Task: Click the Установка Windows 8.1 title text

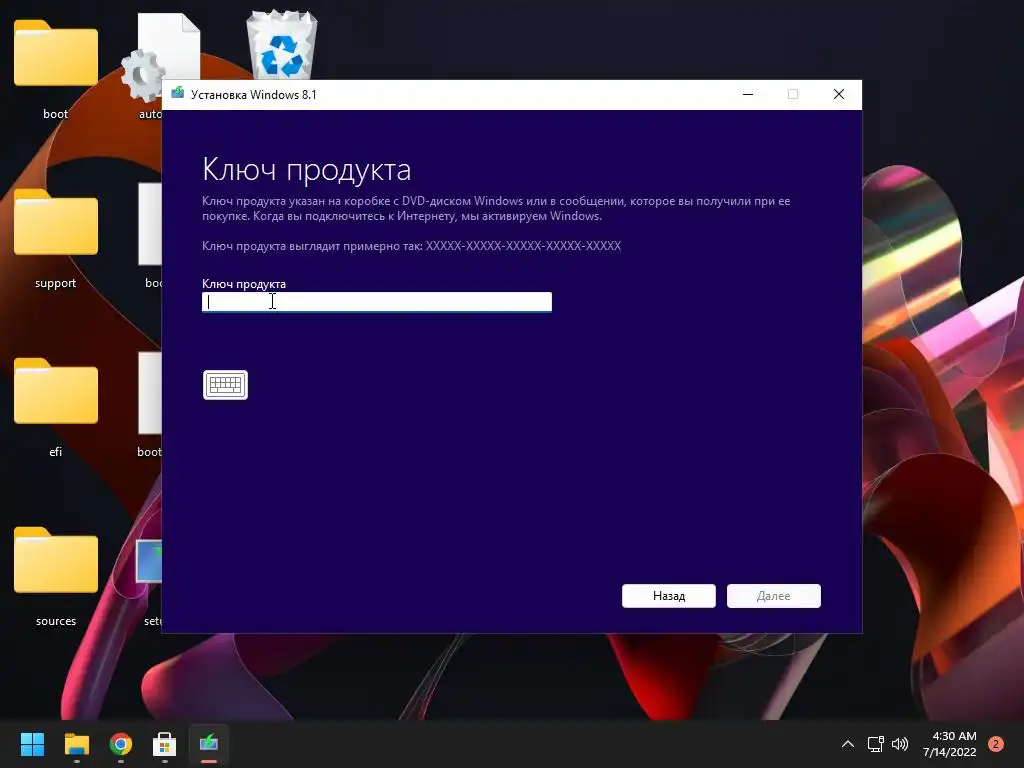Action: coord(253,95)
